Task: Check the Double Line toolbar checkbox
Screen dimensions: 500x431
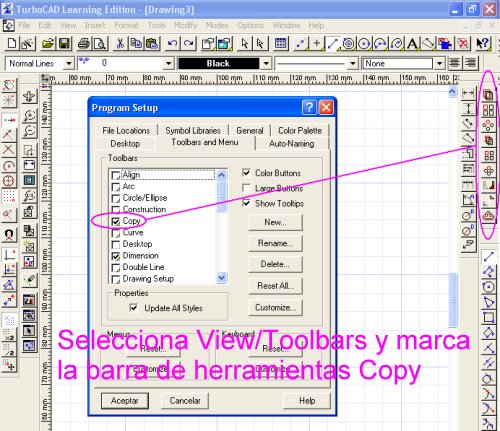Action: pos(116,267)
